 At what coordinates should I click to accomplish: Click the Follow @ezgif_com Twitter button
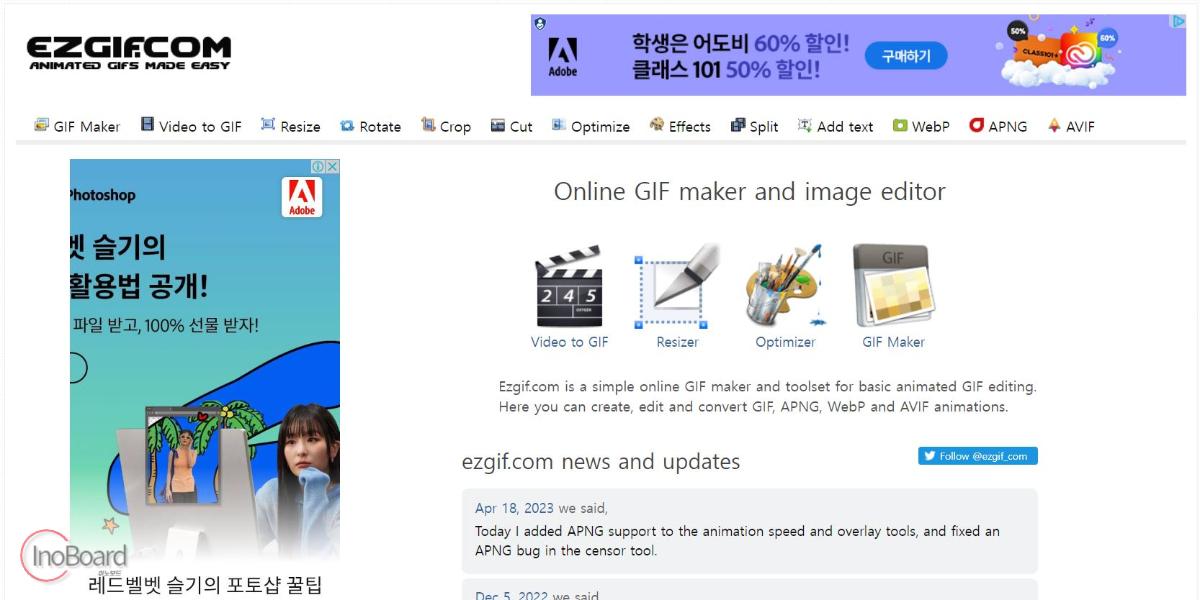[978, 456]
